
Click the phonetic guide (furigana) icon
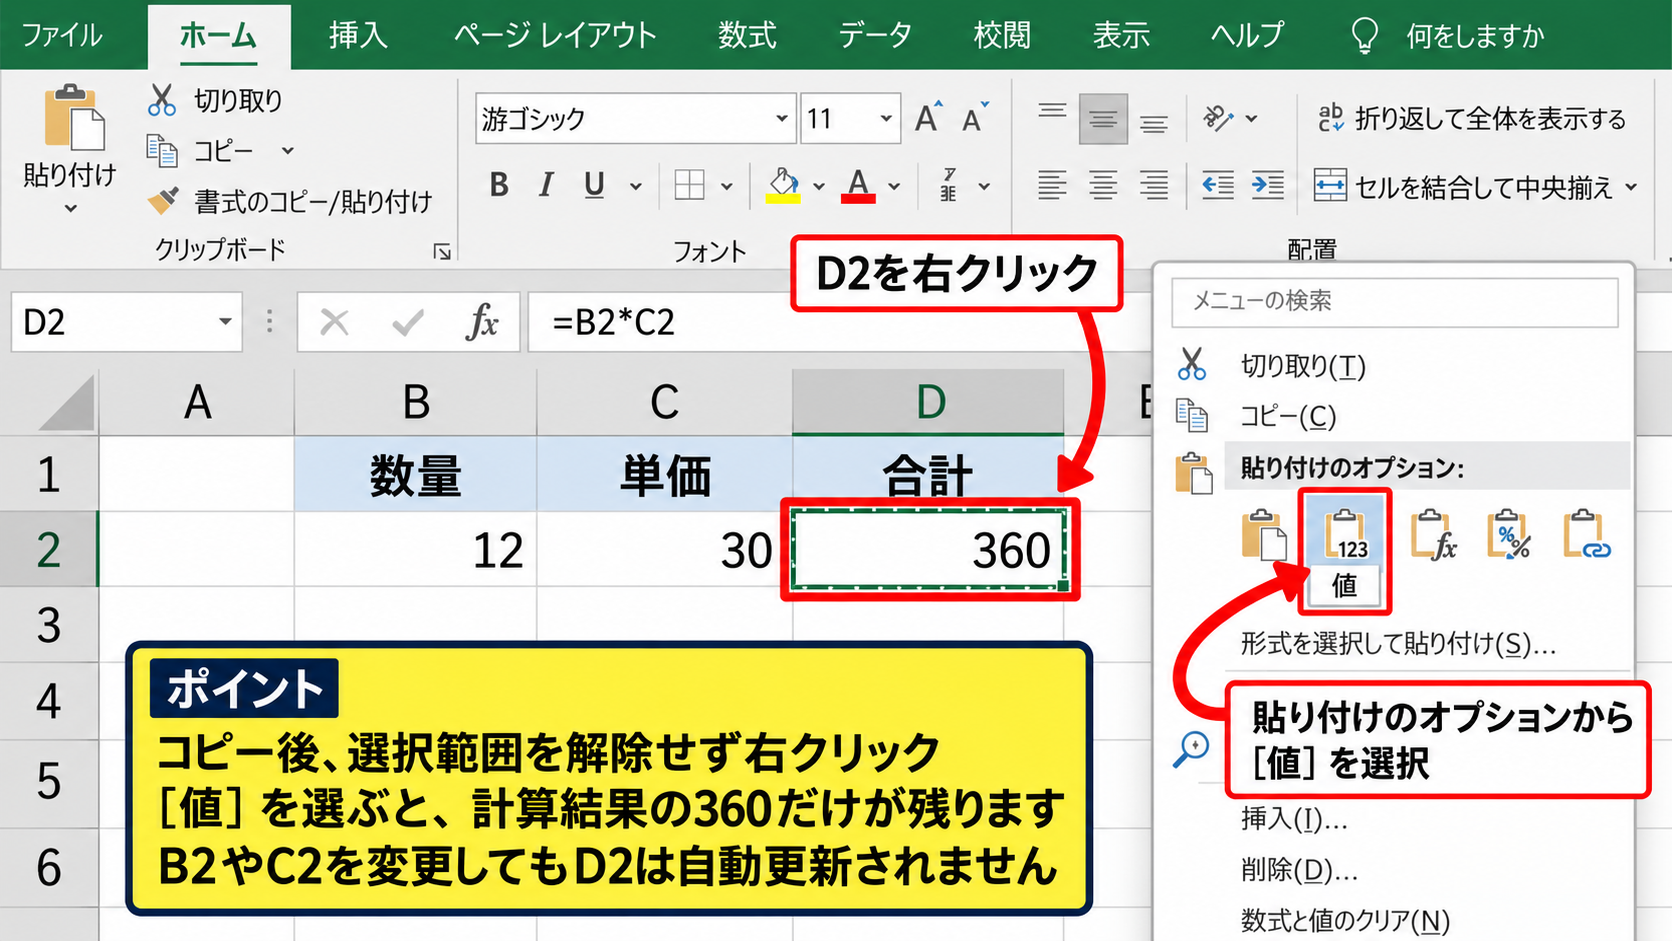(949, 185)
